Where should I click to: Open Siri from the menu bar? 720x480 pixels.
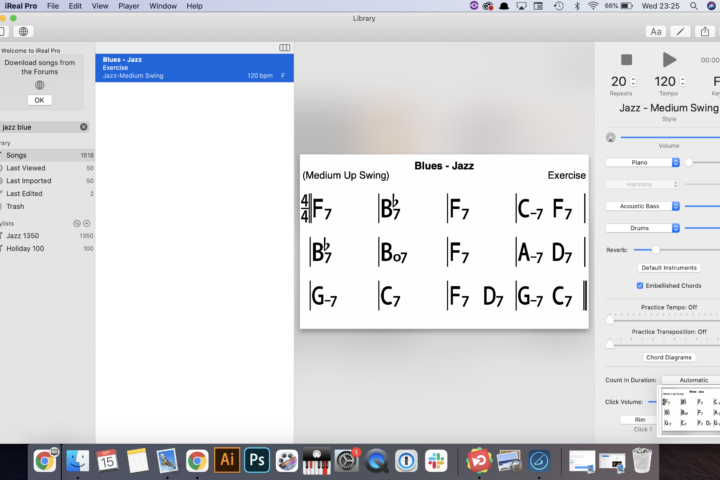(711, 6)
